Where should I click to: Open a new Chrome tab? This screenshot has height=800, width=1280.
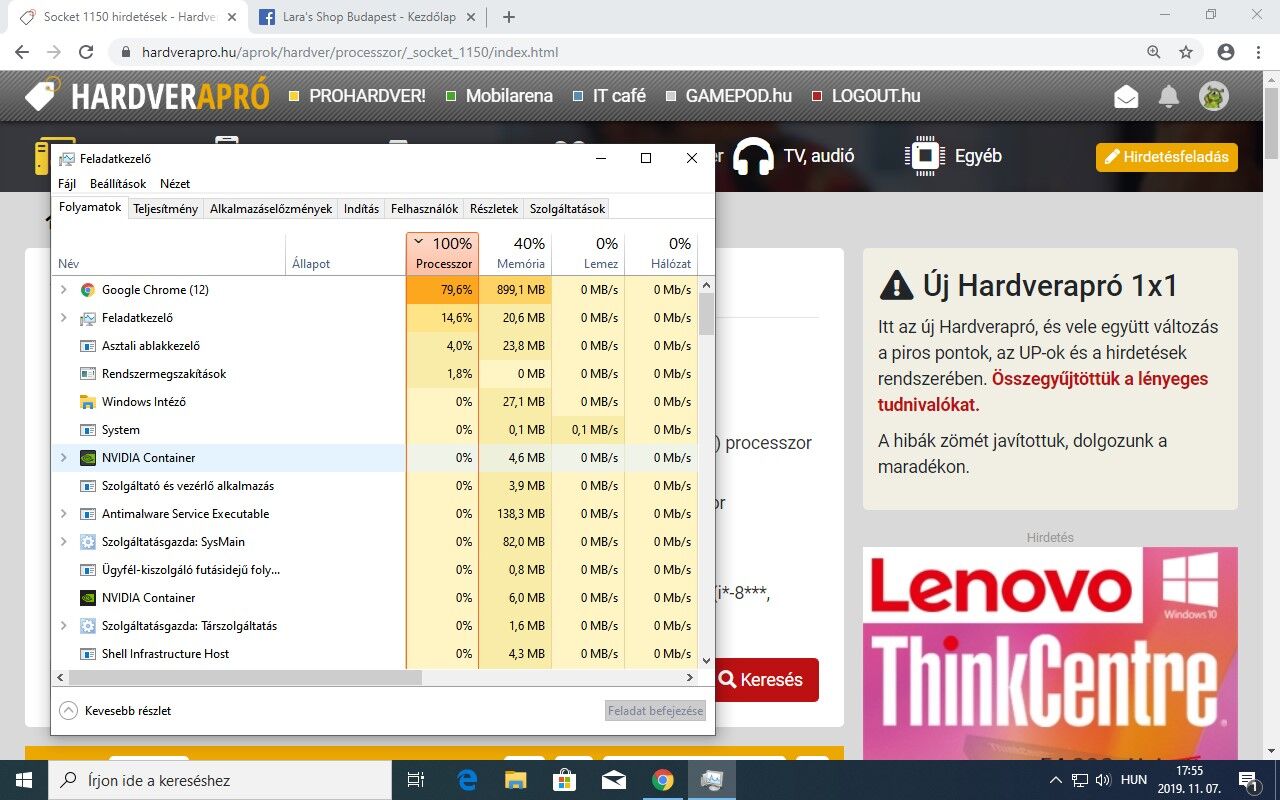click(509, 17)
